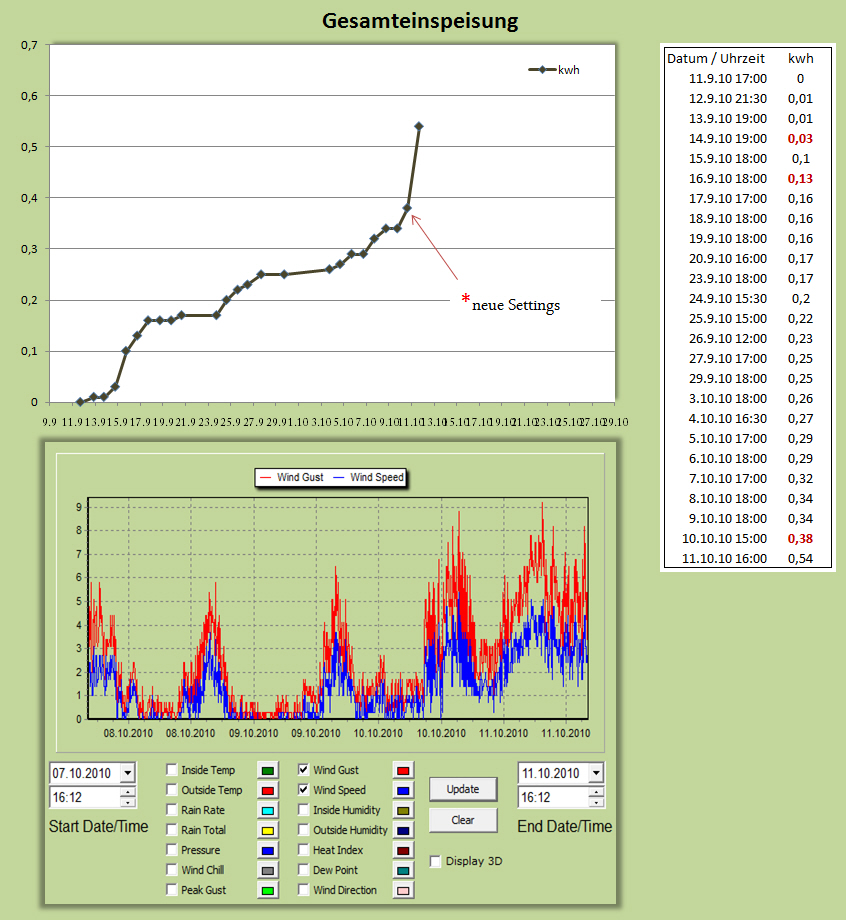846x920 pixels.
Task: Open the Rain Rate cyan color picker
Action: click(268, 810)
